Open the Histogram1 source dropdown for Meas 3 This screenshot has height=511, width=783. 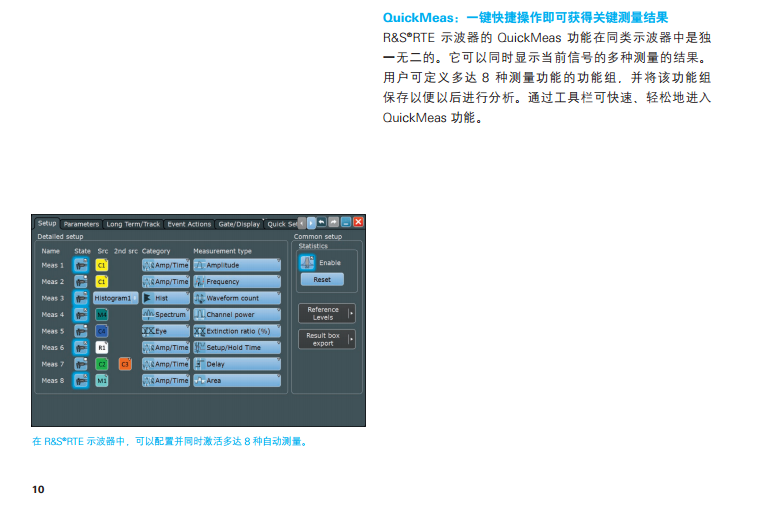click(115, 298)
